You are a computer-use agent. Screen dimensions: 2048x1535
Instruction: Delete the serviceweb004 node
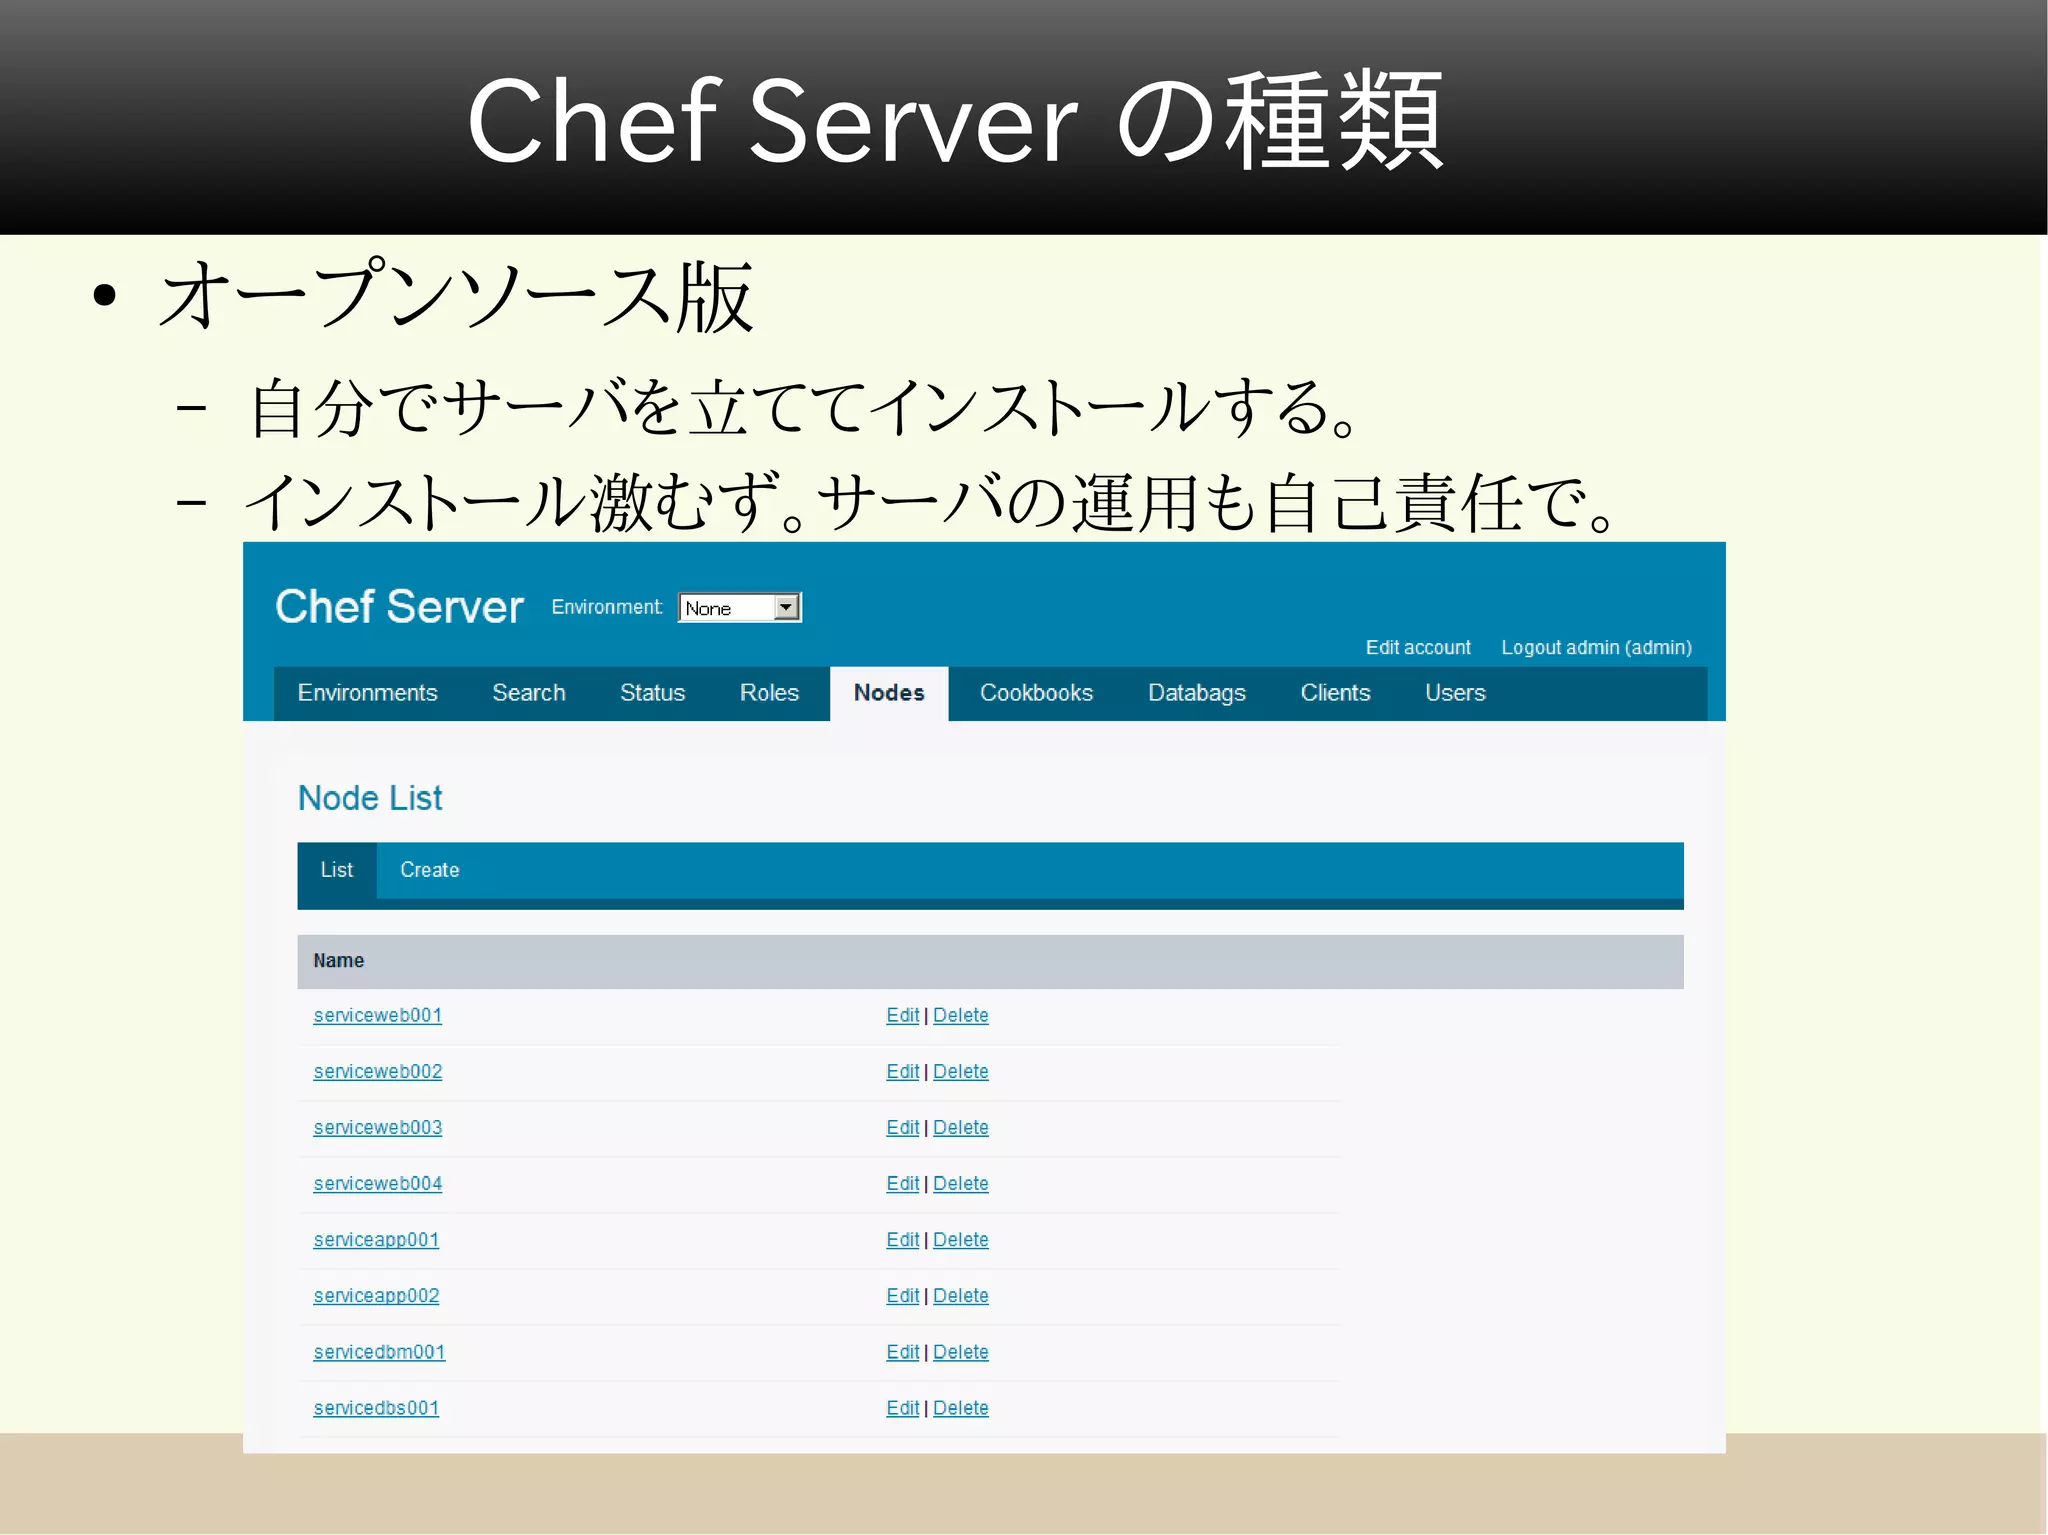(x=960, y=1183)
